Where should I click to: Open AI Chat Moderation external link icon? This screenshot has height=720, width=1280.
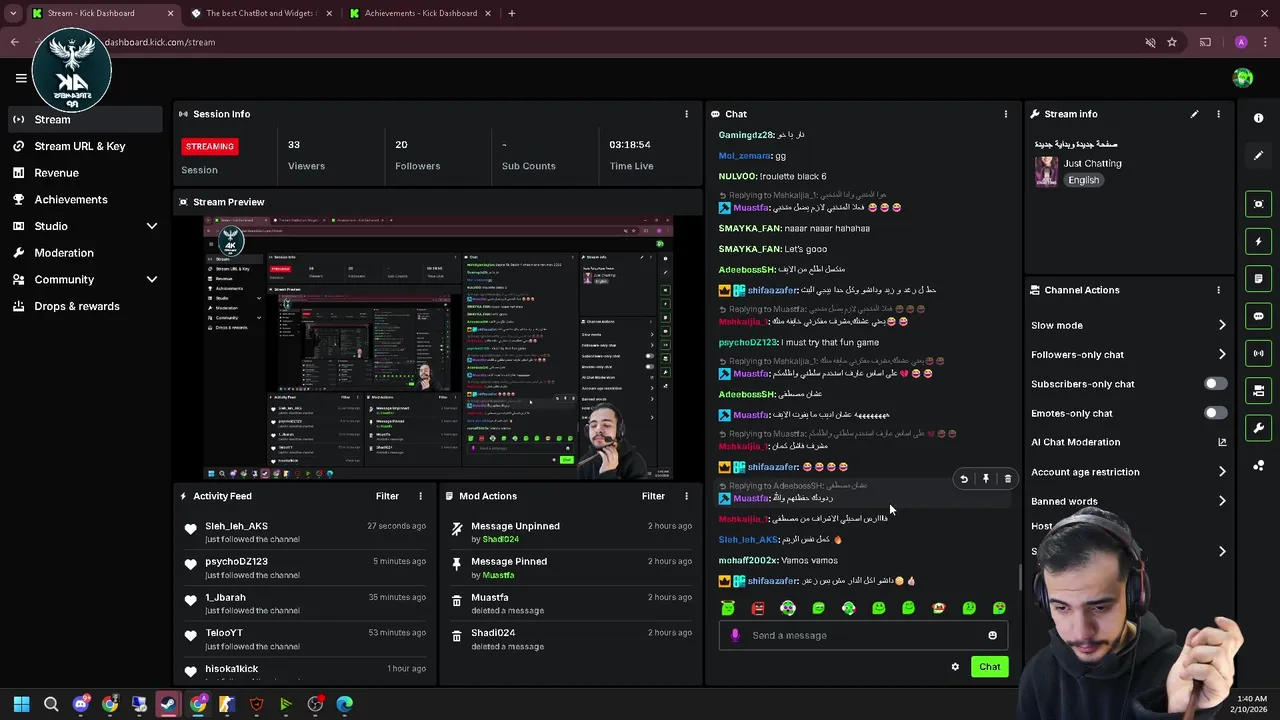pyautogui.click(x=1222, y=442)
